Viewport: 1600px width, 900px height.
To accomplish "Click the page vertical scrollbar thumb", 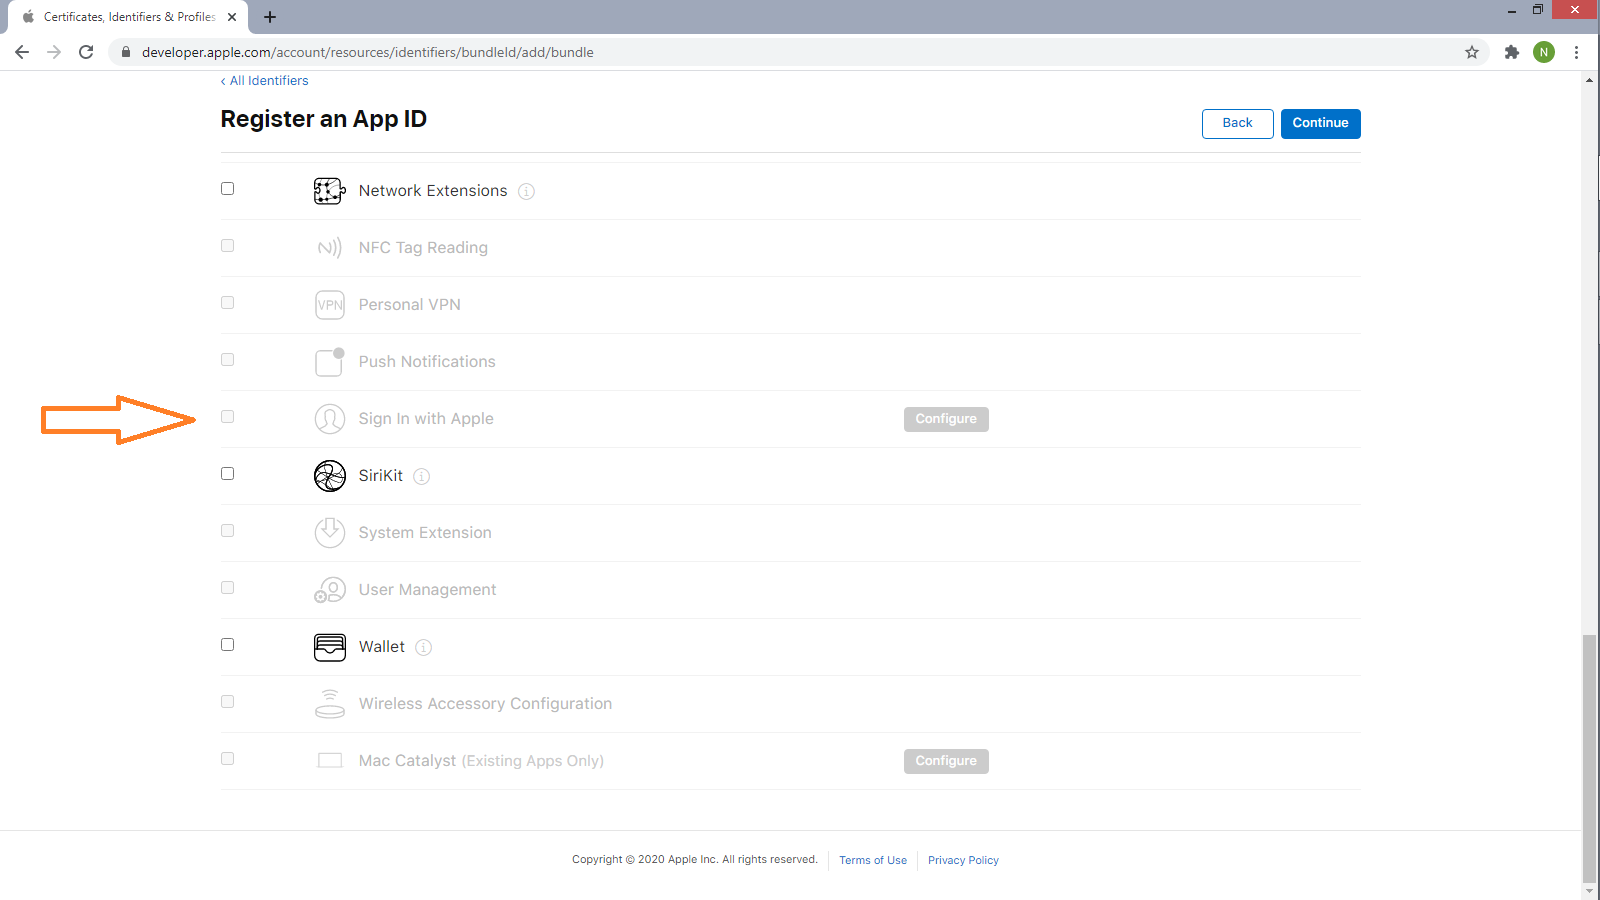I will 1590,757.
